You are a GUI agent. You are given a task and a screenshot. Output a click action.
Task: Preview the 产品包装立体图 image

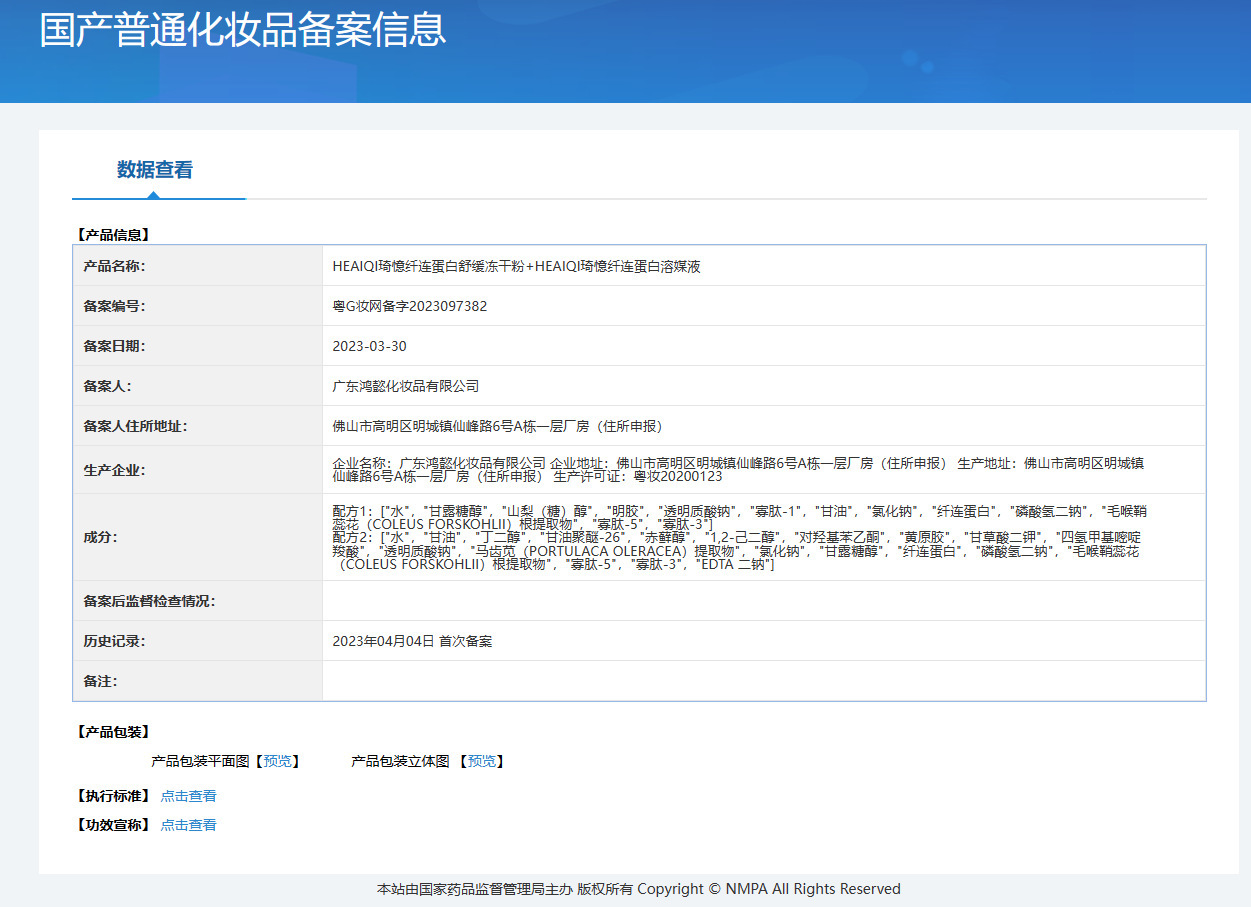tap(482, 761)
